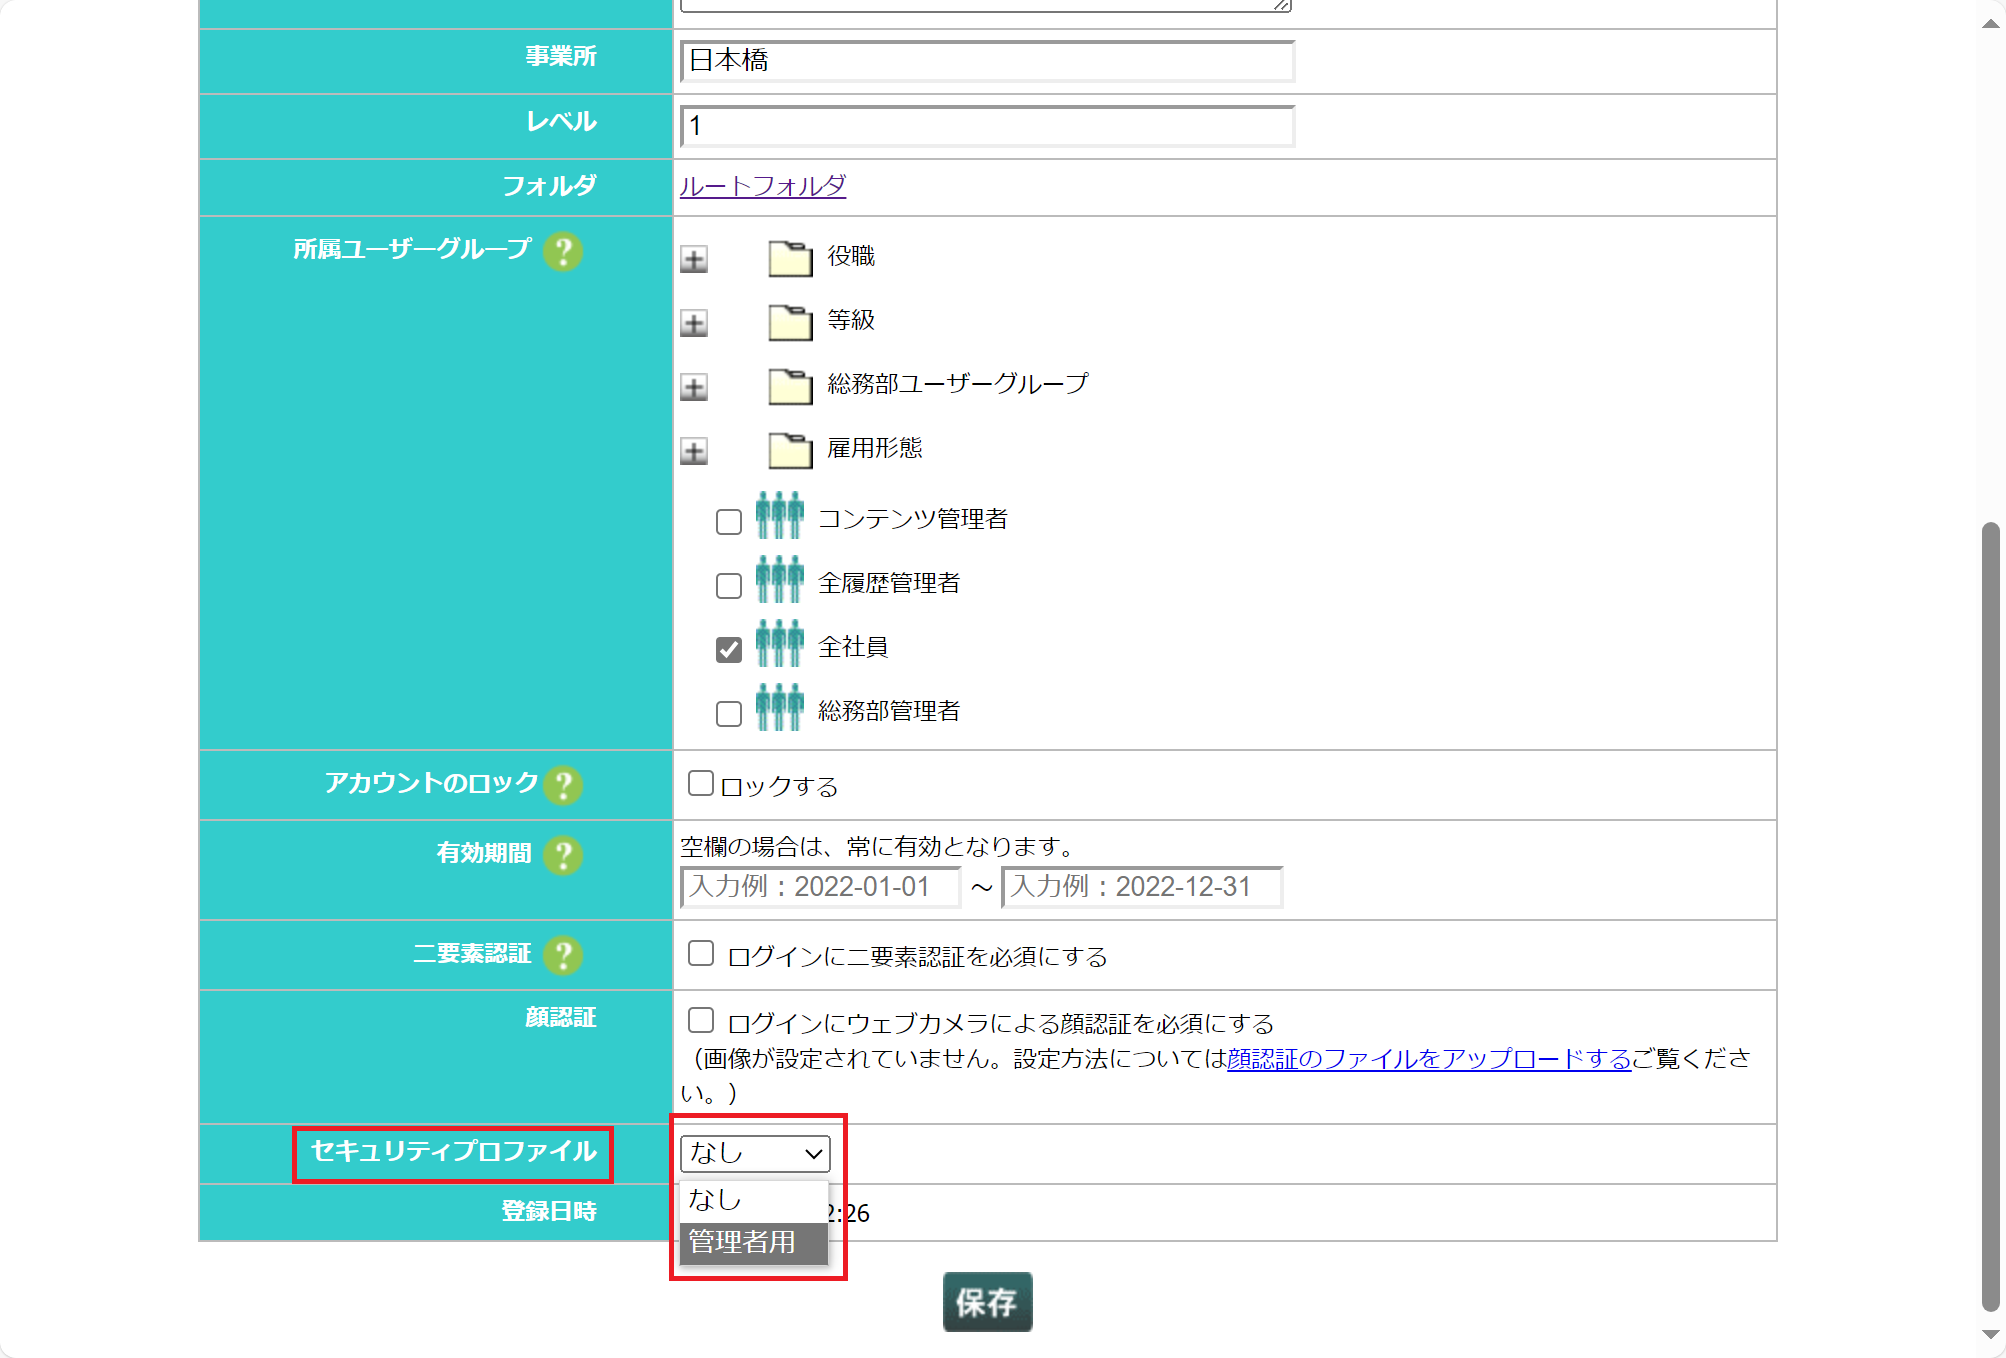2006x1358 pixels.
Task: Click the 等級 folder icon
Action: tap(790, 322)
